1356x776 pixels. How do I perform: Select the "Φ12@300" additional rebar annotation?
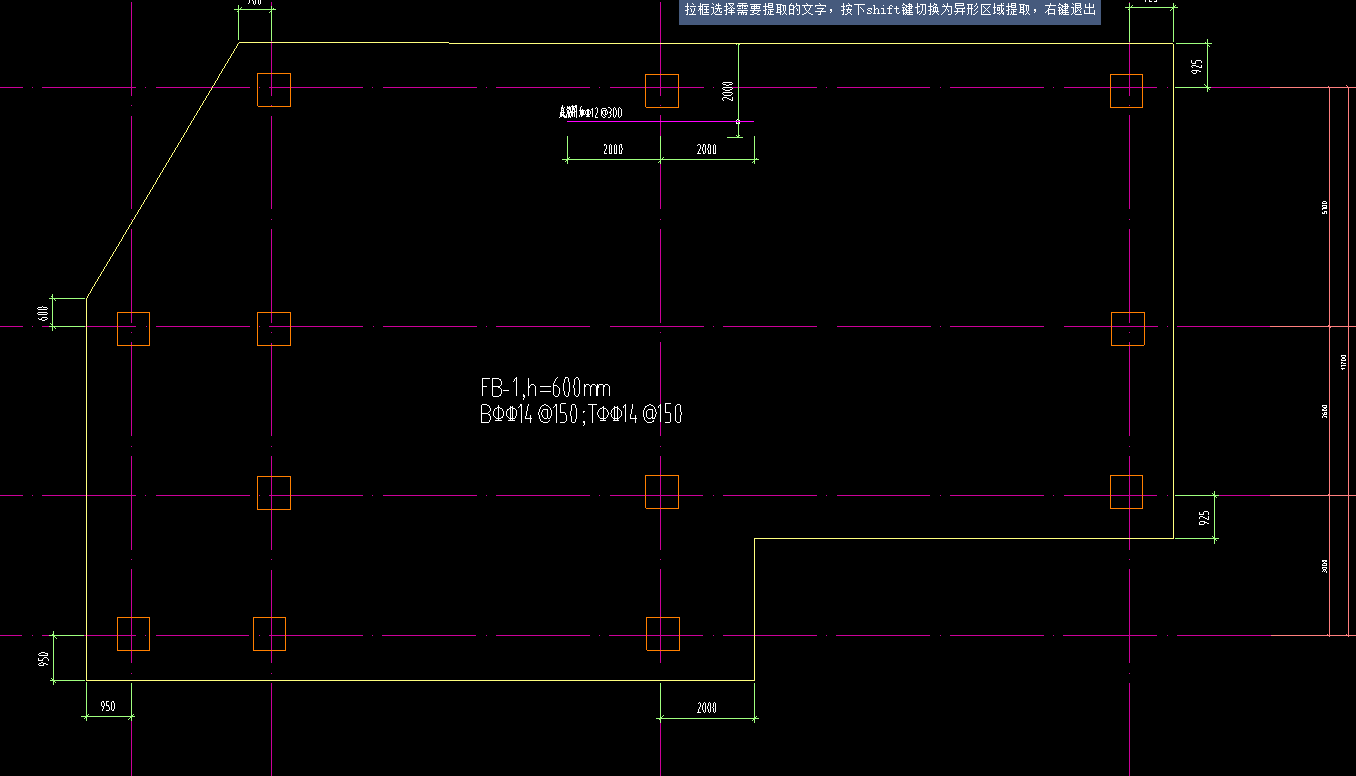[591, 112]
